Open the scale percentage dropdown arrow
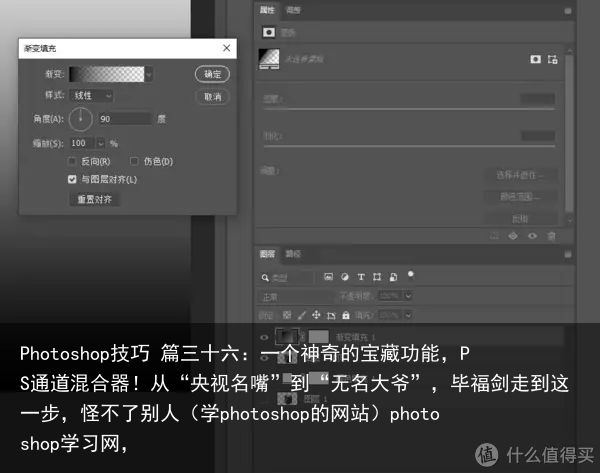The height and width of the screenshot is (473, 600). 100,143
